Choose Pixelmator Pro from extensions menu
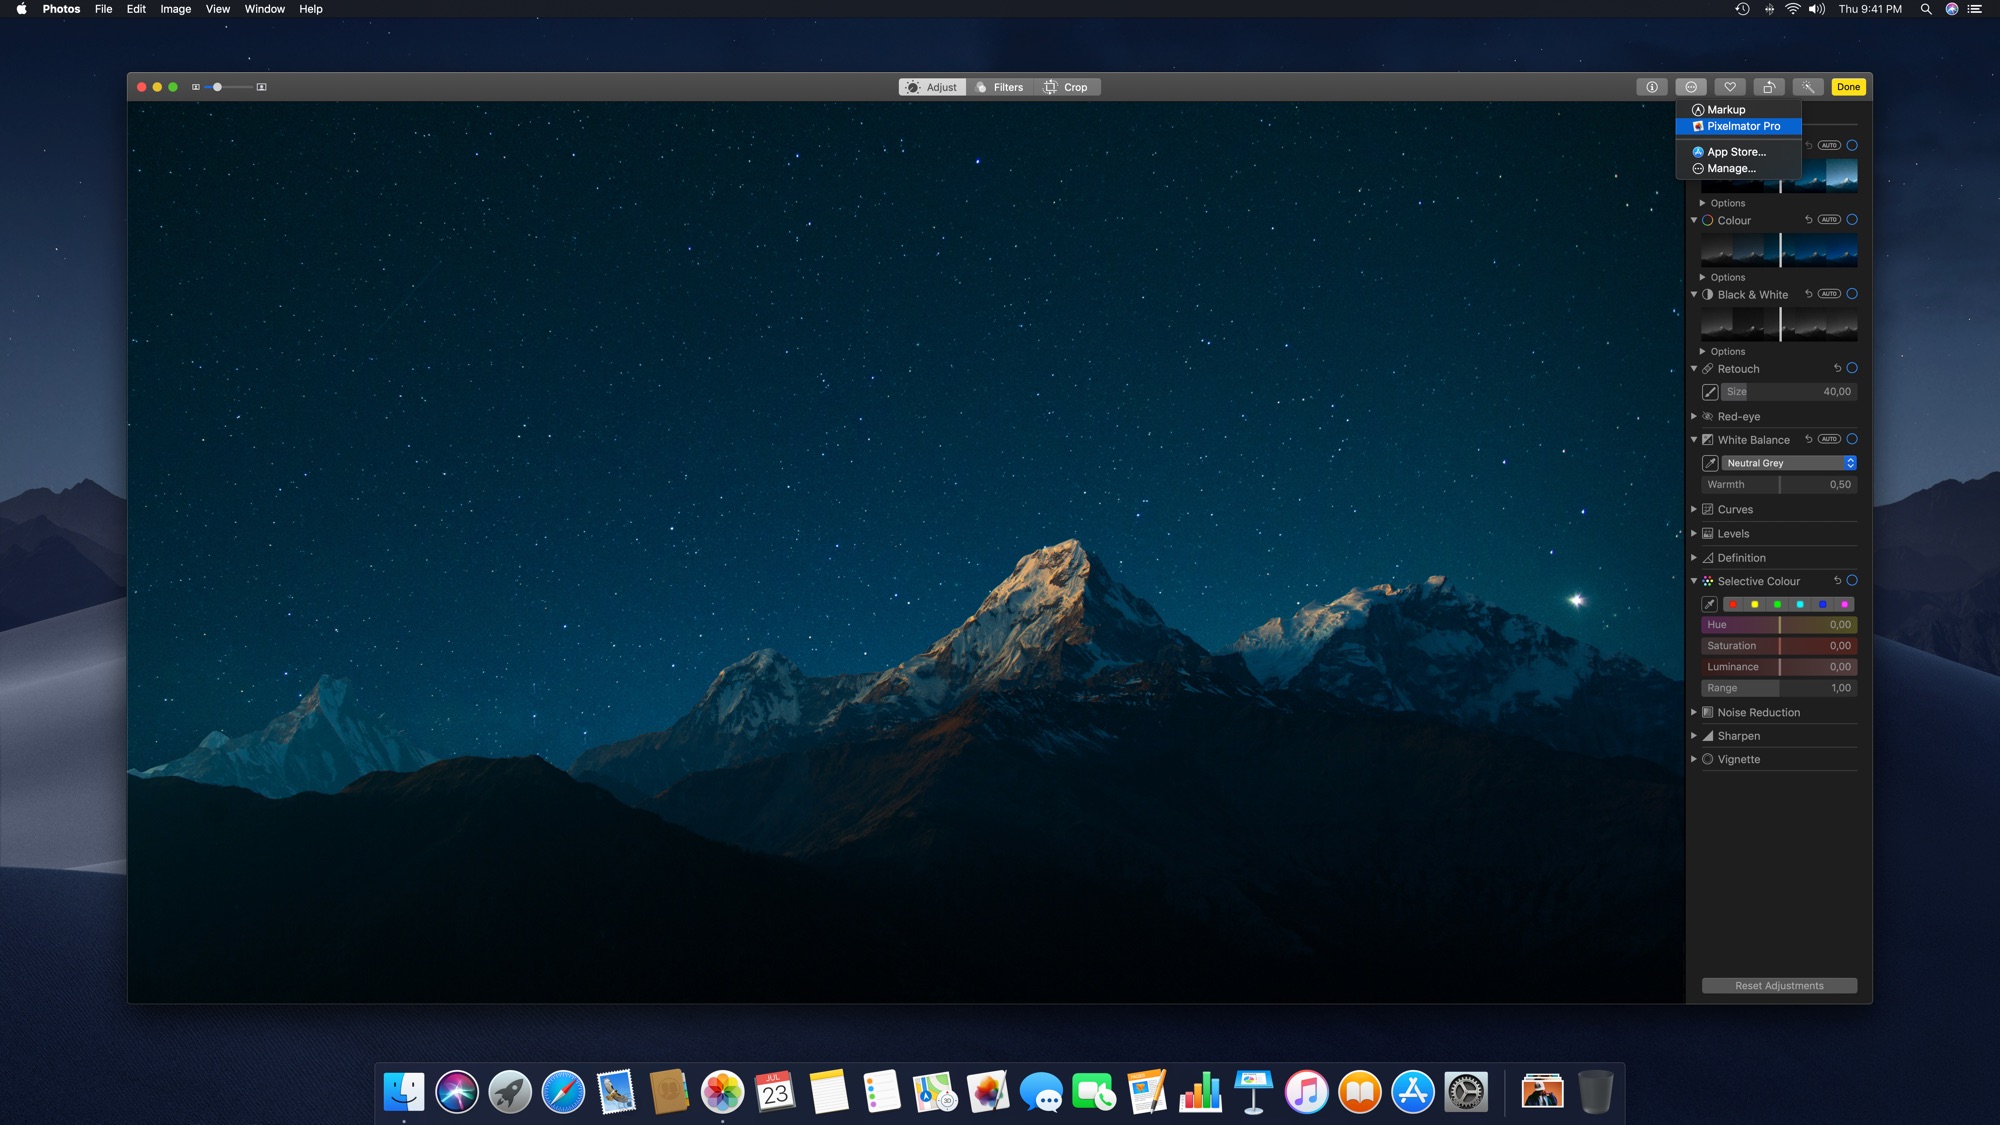The image size is (2000, 1125). pyautogui.click(x=1742, y=126)
